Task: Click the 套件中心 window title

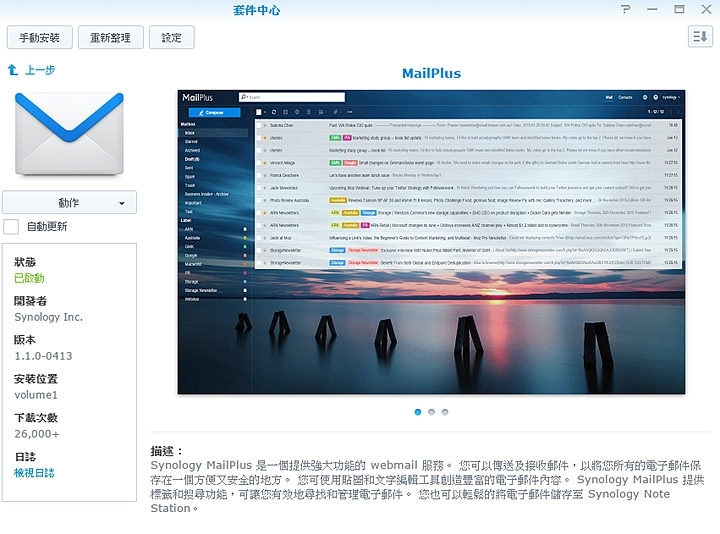Action: (256, 10)
